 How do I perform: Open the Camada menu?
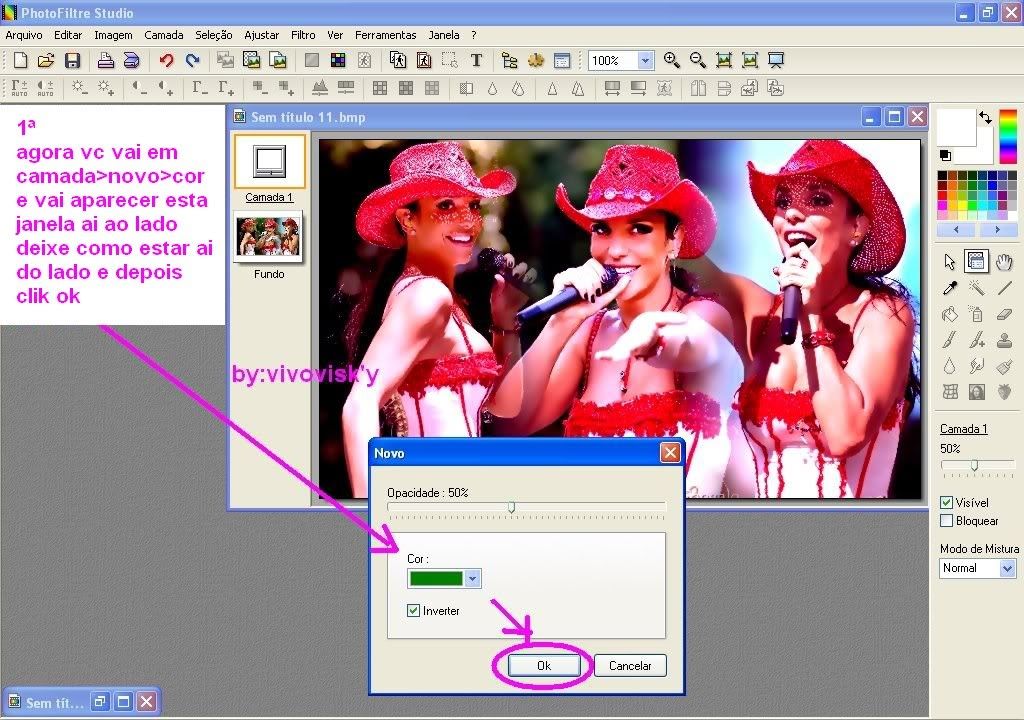pos(163,35)
